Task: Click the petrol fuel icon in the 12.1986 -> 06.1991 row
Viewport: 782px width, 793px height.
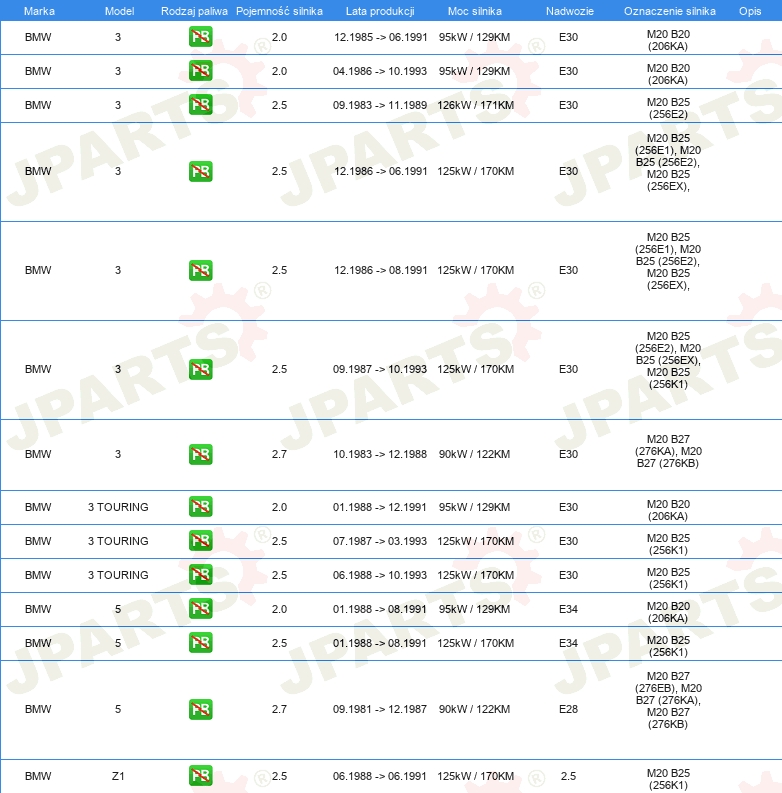Action: (x=200, y=171)
